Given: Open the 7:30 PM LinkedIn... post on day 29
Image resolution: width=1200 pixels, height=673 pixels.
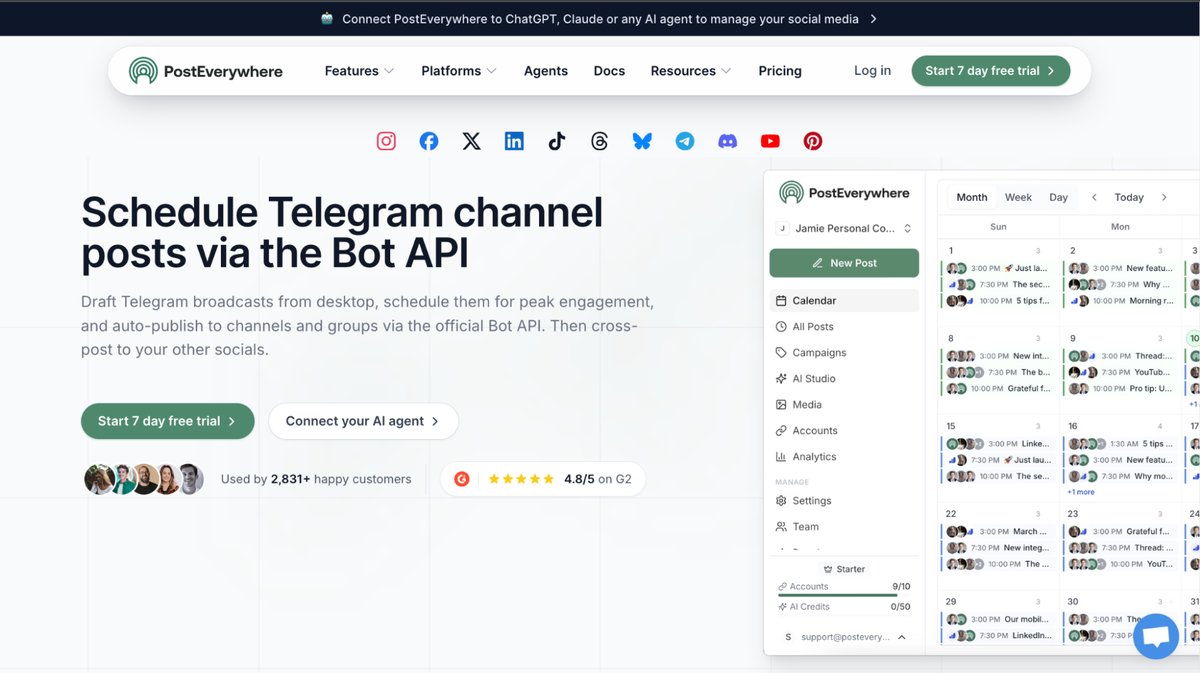Looking at the screenshot, I should (x=998, y=635).
